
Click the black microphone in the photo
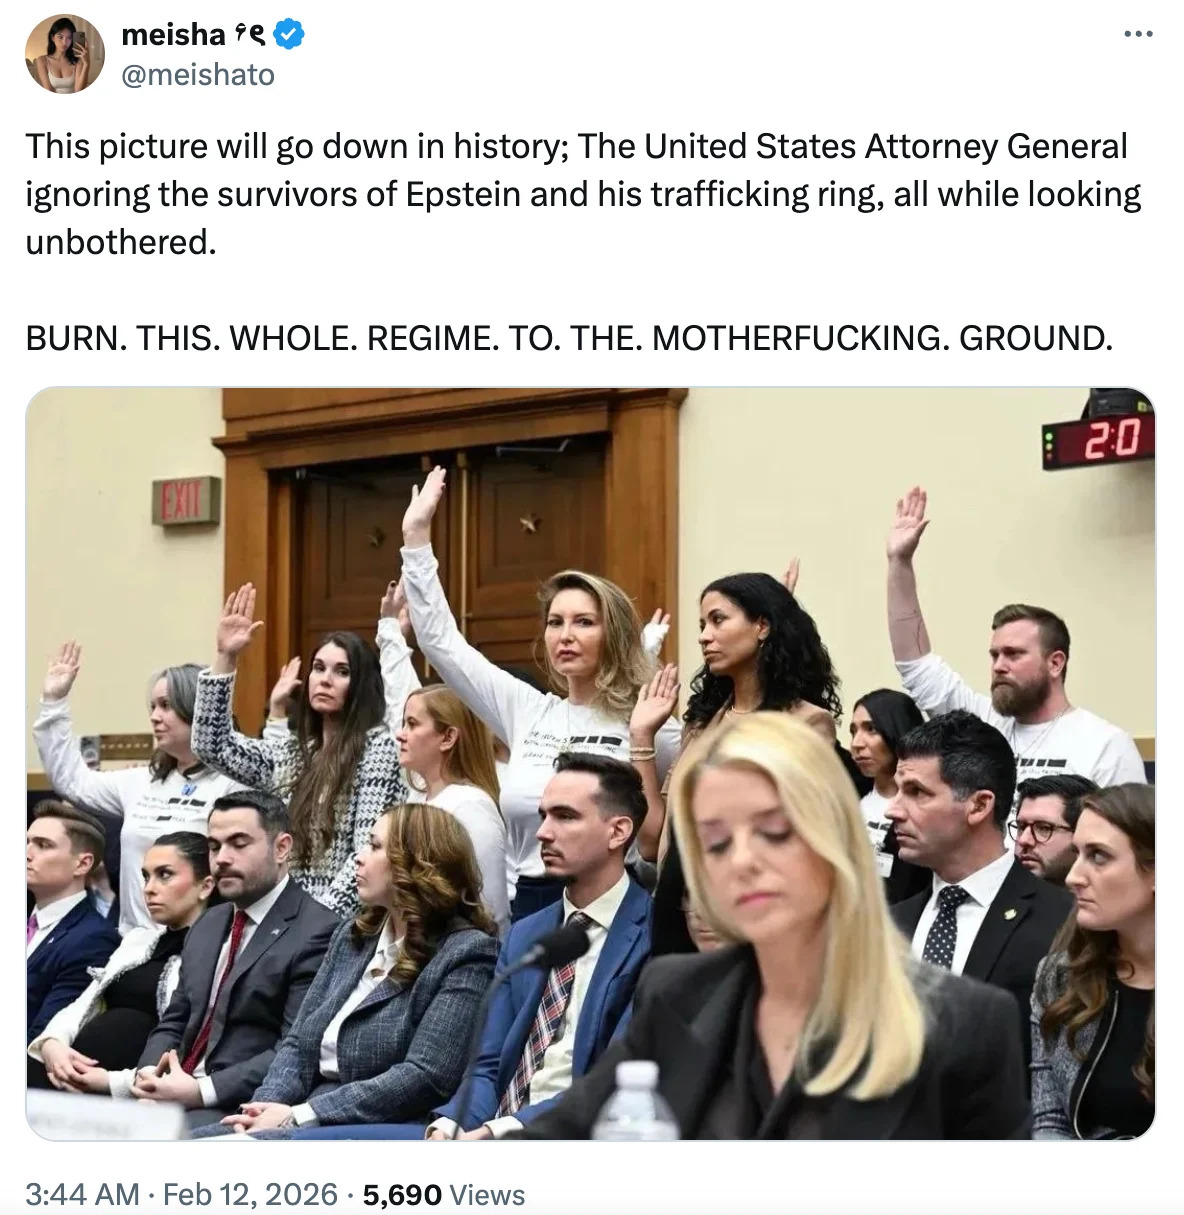555,948
